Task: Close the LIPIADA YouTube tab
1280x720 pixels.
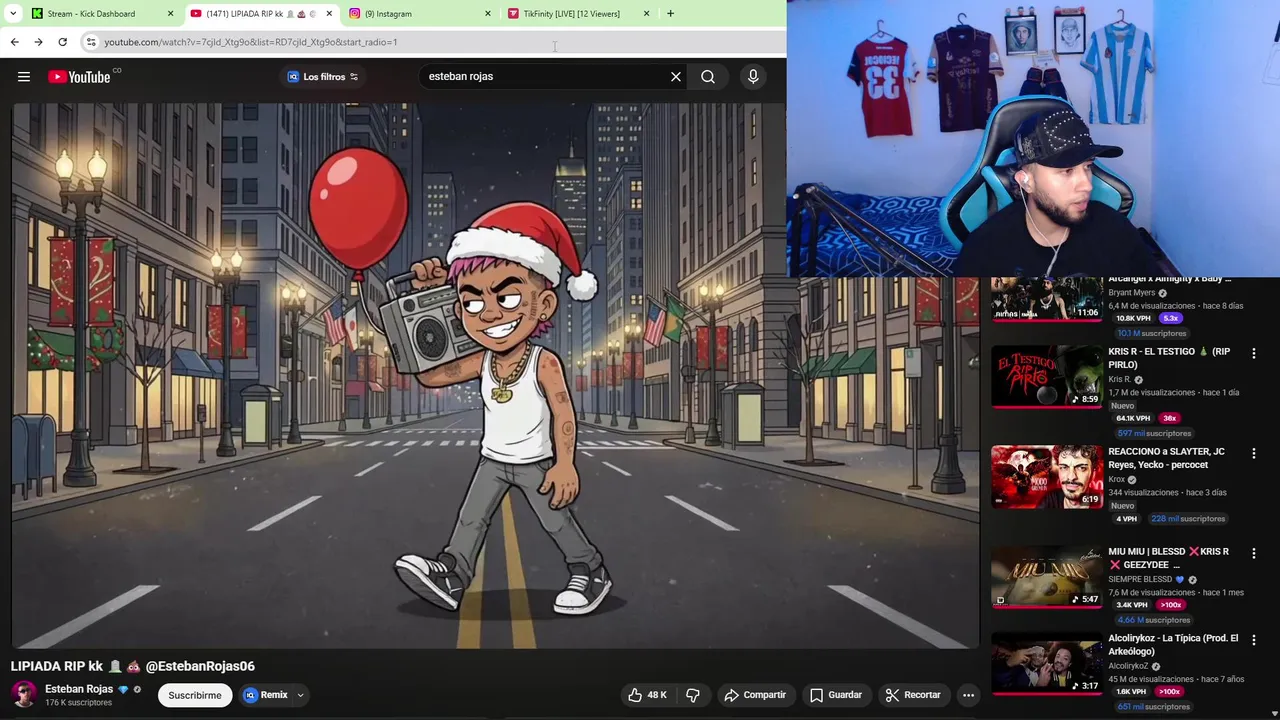Action: 329,14
